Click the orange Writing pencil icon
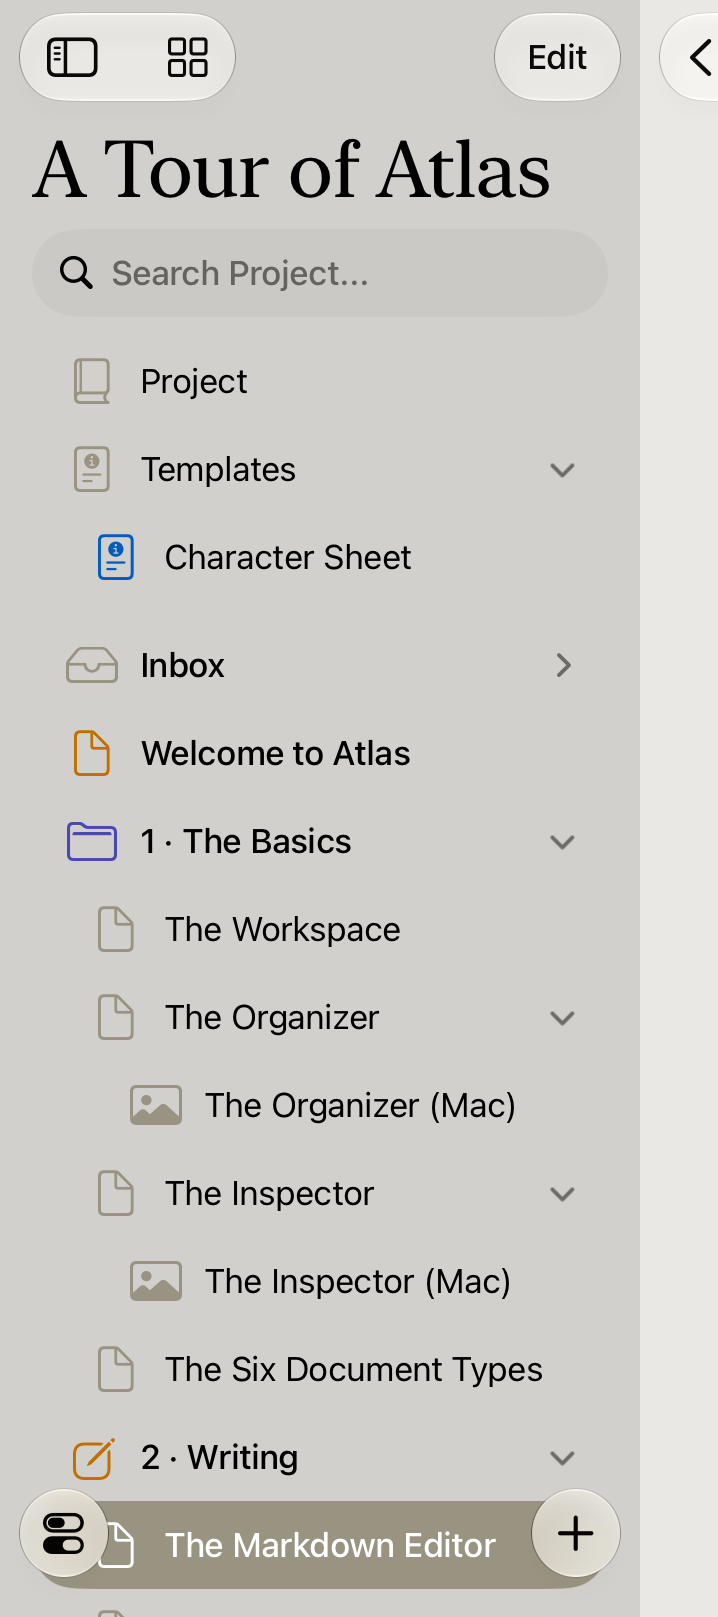718x1617 pixels. click(94, 1458)
